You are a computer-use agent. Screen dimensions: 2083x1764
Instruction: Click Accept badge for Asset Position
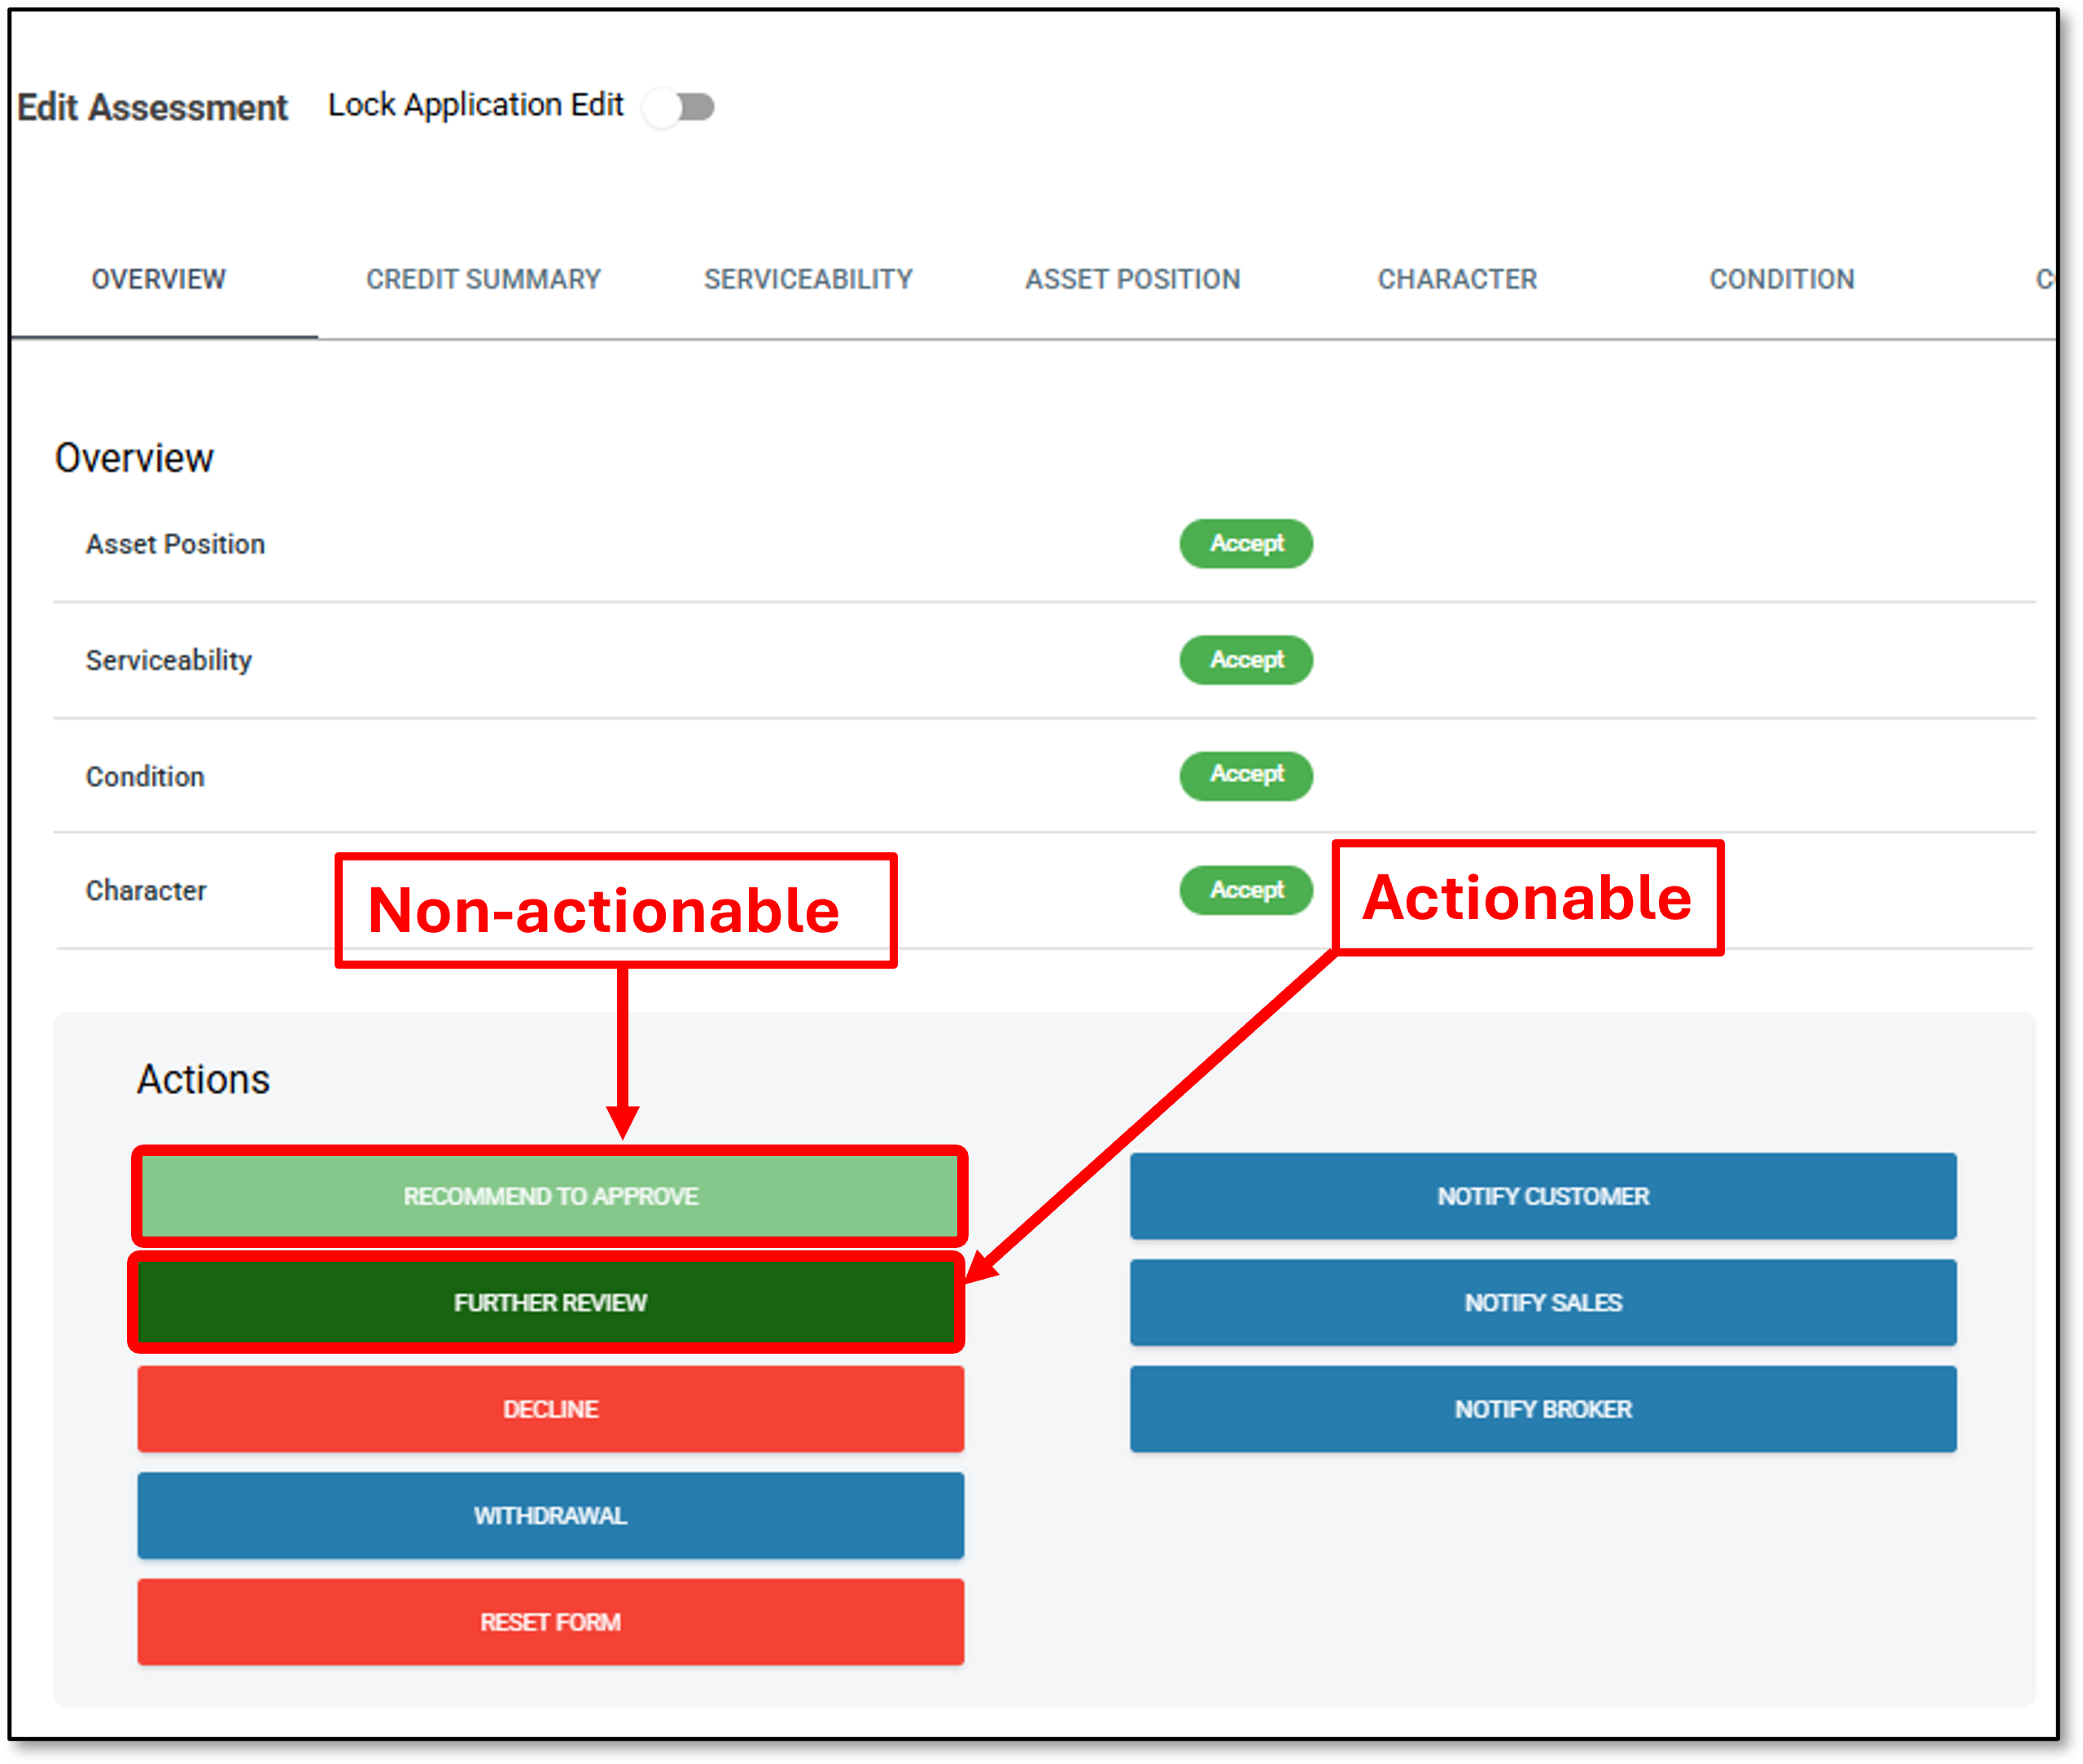(x=1246, y=544)
